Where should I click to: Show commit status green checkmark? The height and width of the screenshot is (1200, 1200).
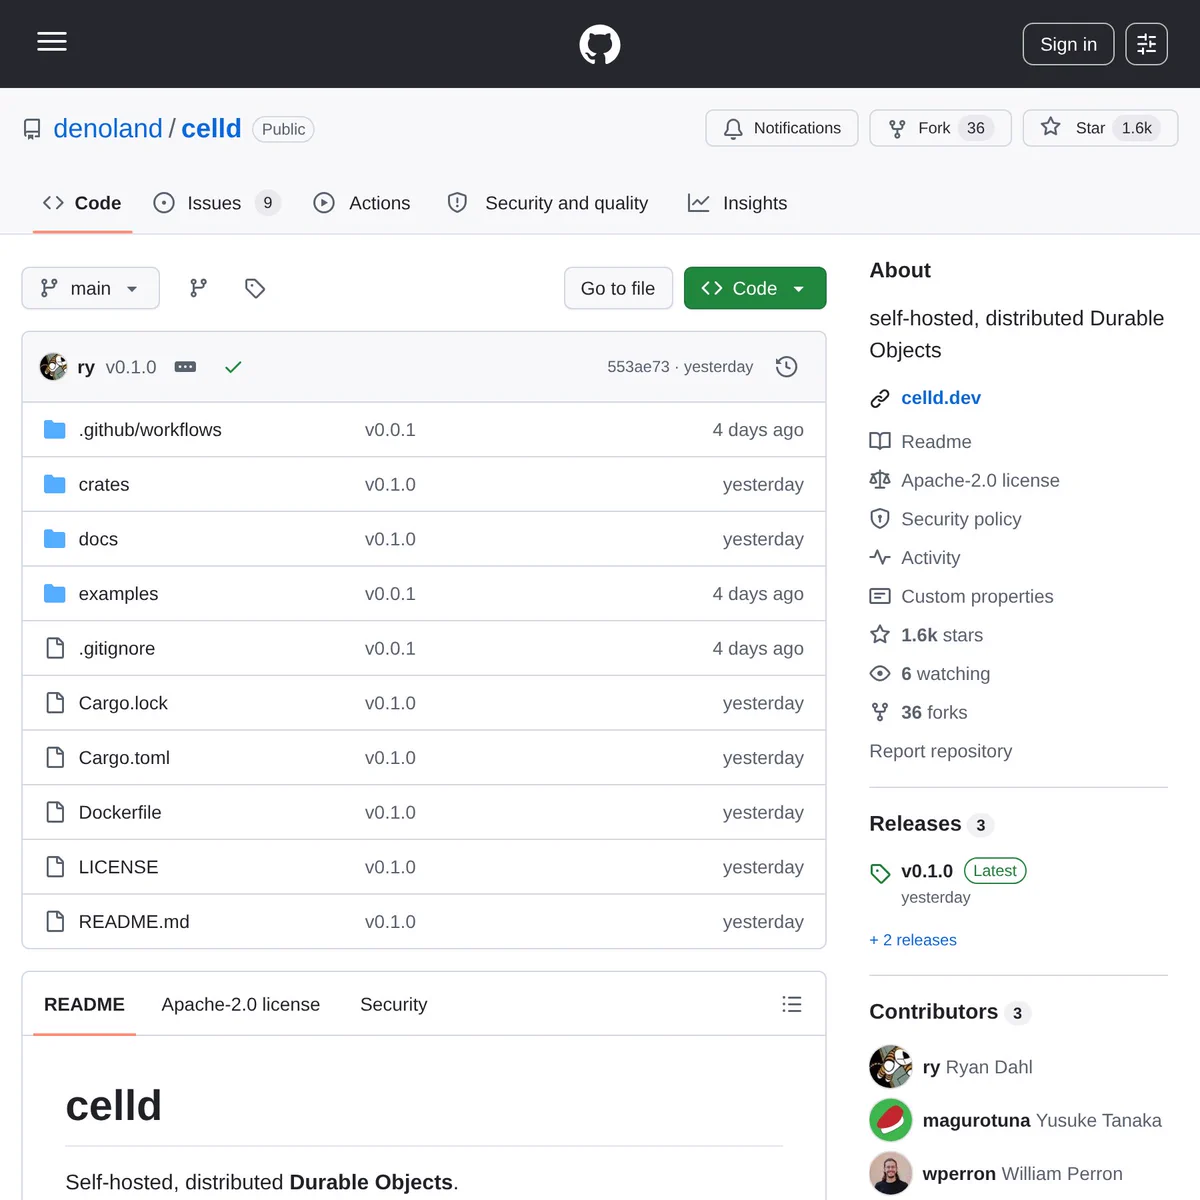pyautogui.click(x=233, y=367)
